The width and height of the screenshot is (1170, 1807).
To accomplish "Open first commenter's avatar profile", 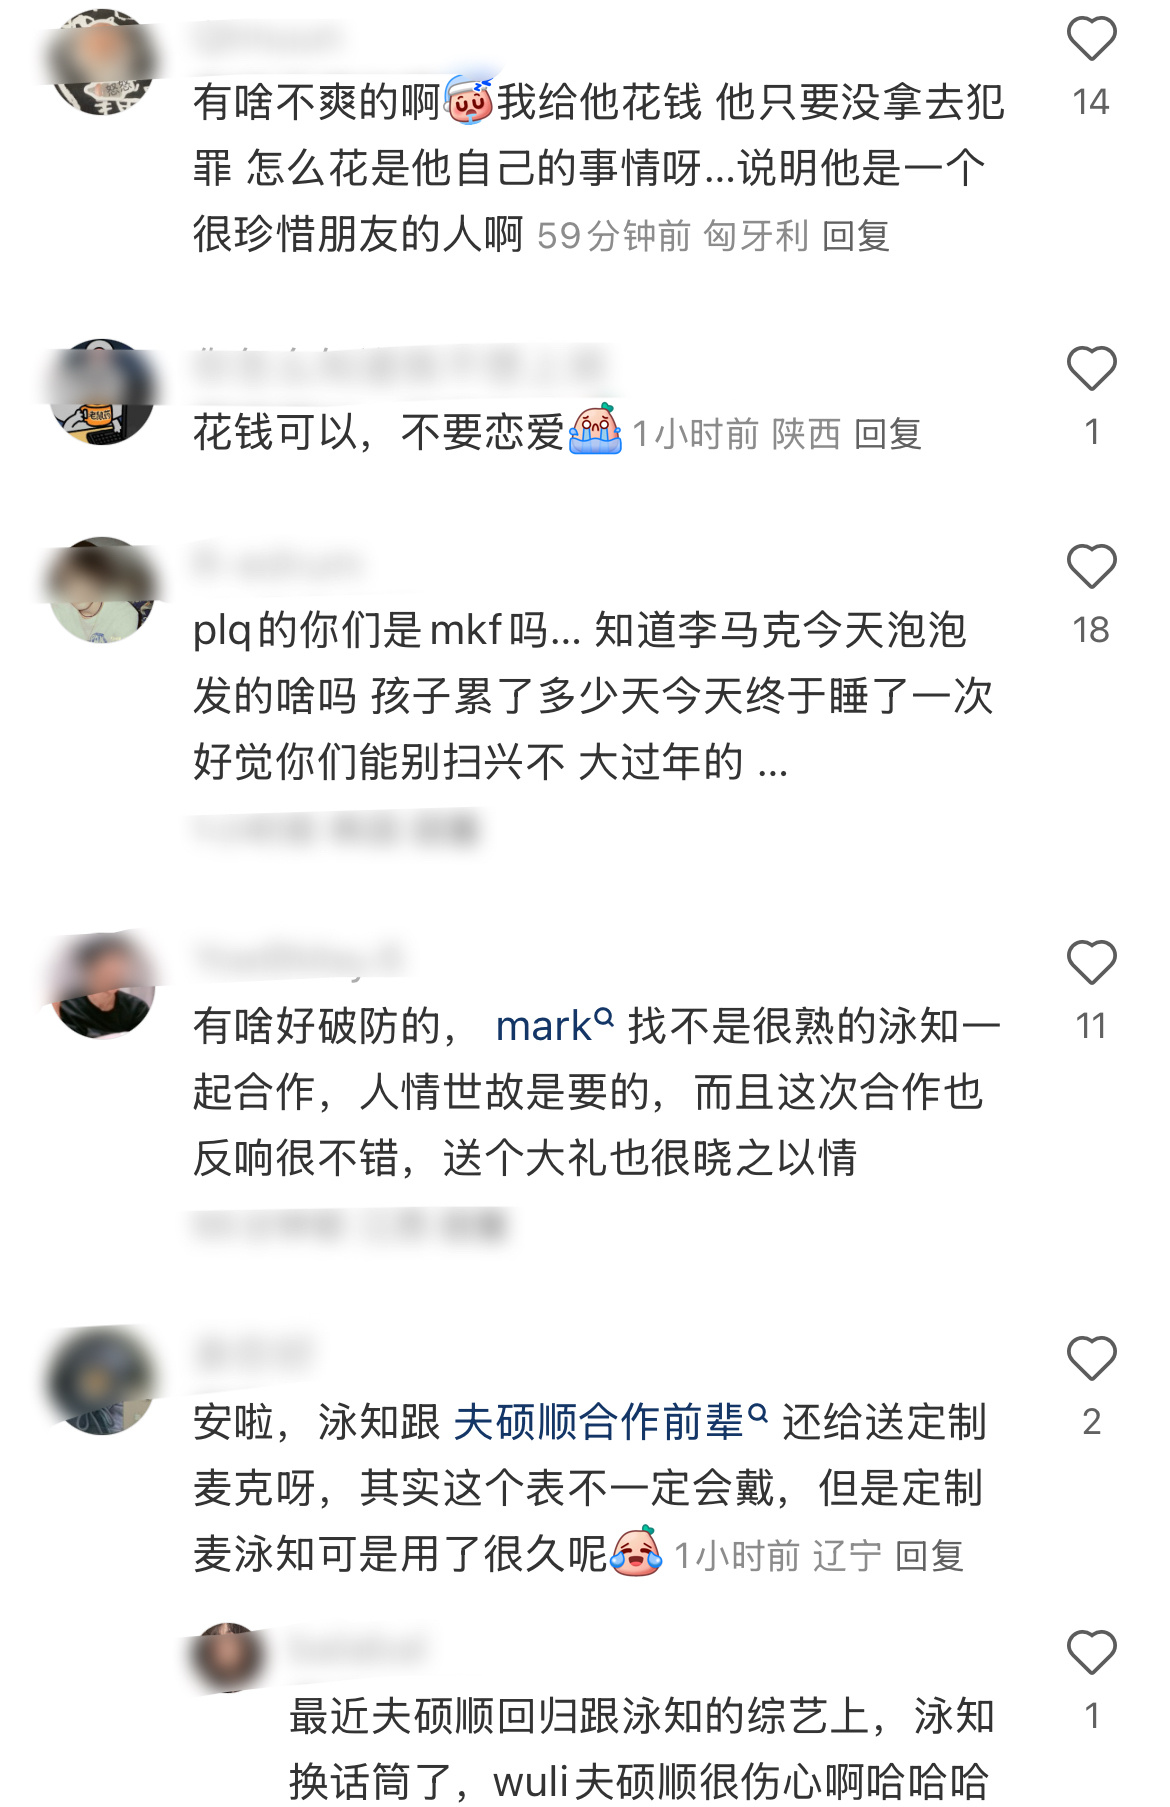I will (102, 62).
